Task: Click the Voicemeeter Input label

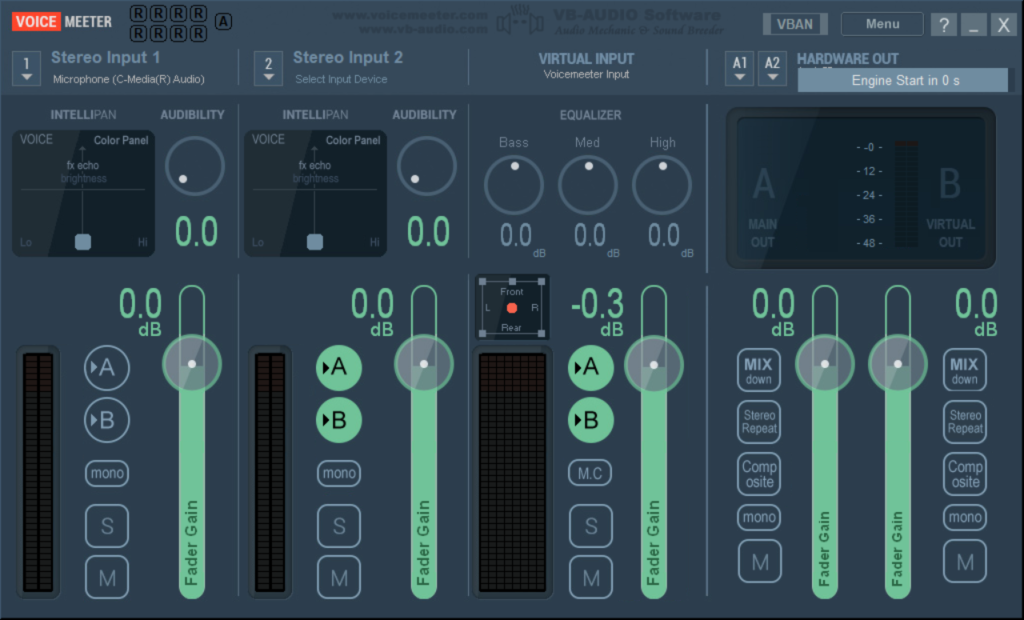Action: click(586, 74)
